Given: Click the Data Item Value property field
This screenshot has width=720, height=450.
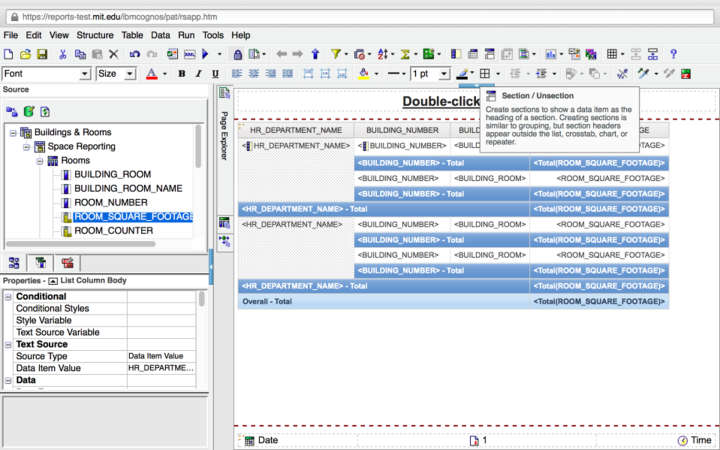Looking at the screenshot, I should [x=161, y=368].
